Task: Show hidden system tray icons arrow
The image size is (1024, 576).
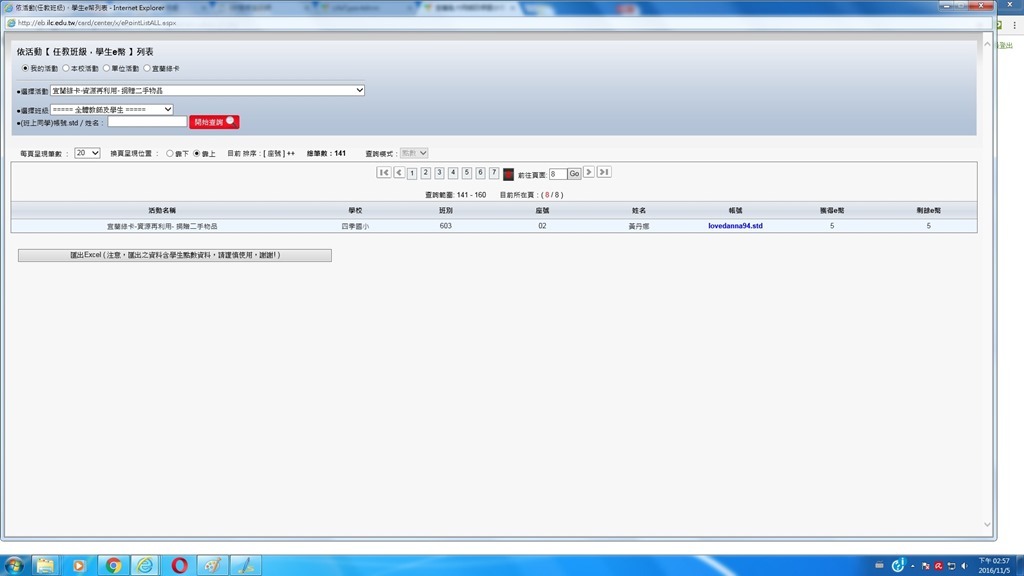Action: [913, 566]
